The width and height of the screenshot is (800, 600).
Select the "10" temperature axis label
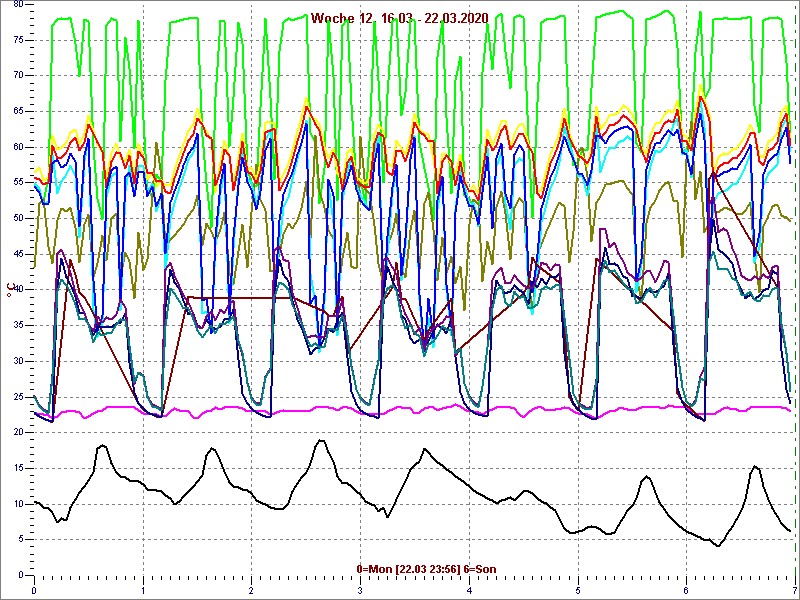click(18, 504)
